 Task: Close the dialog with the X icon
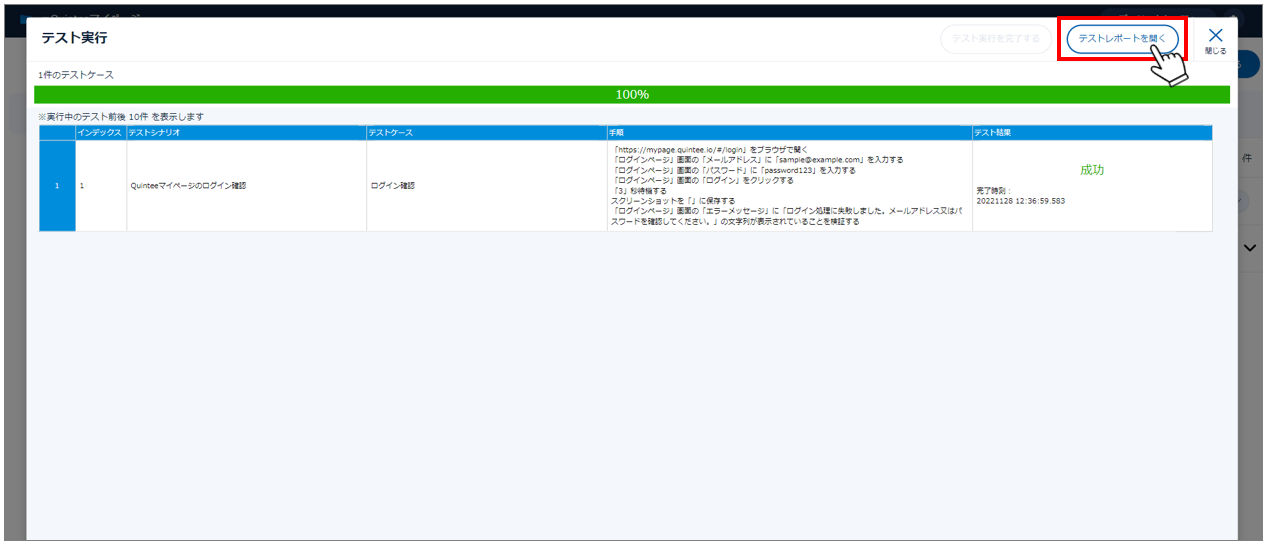(x=1215, y=37)
